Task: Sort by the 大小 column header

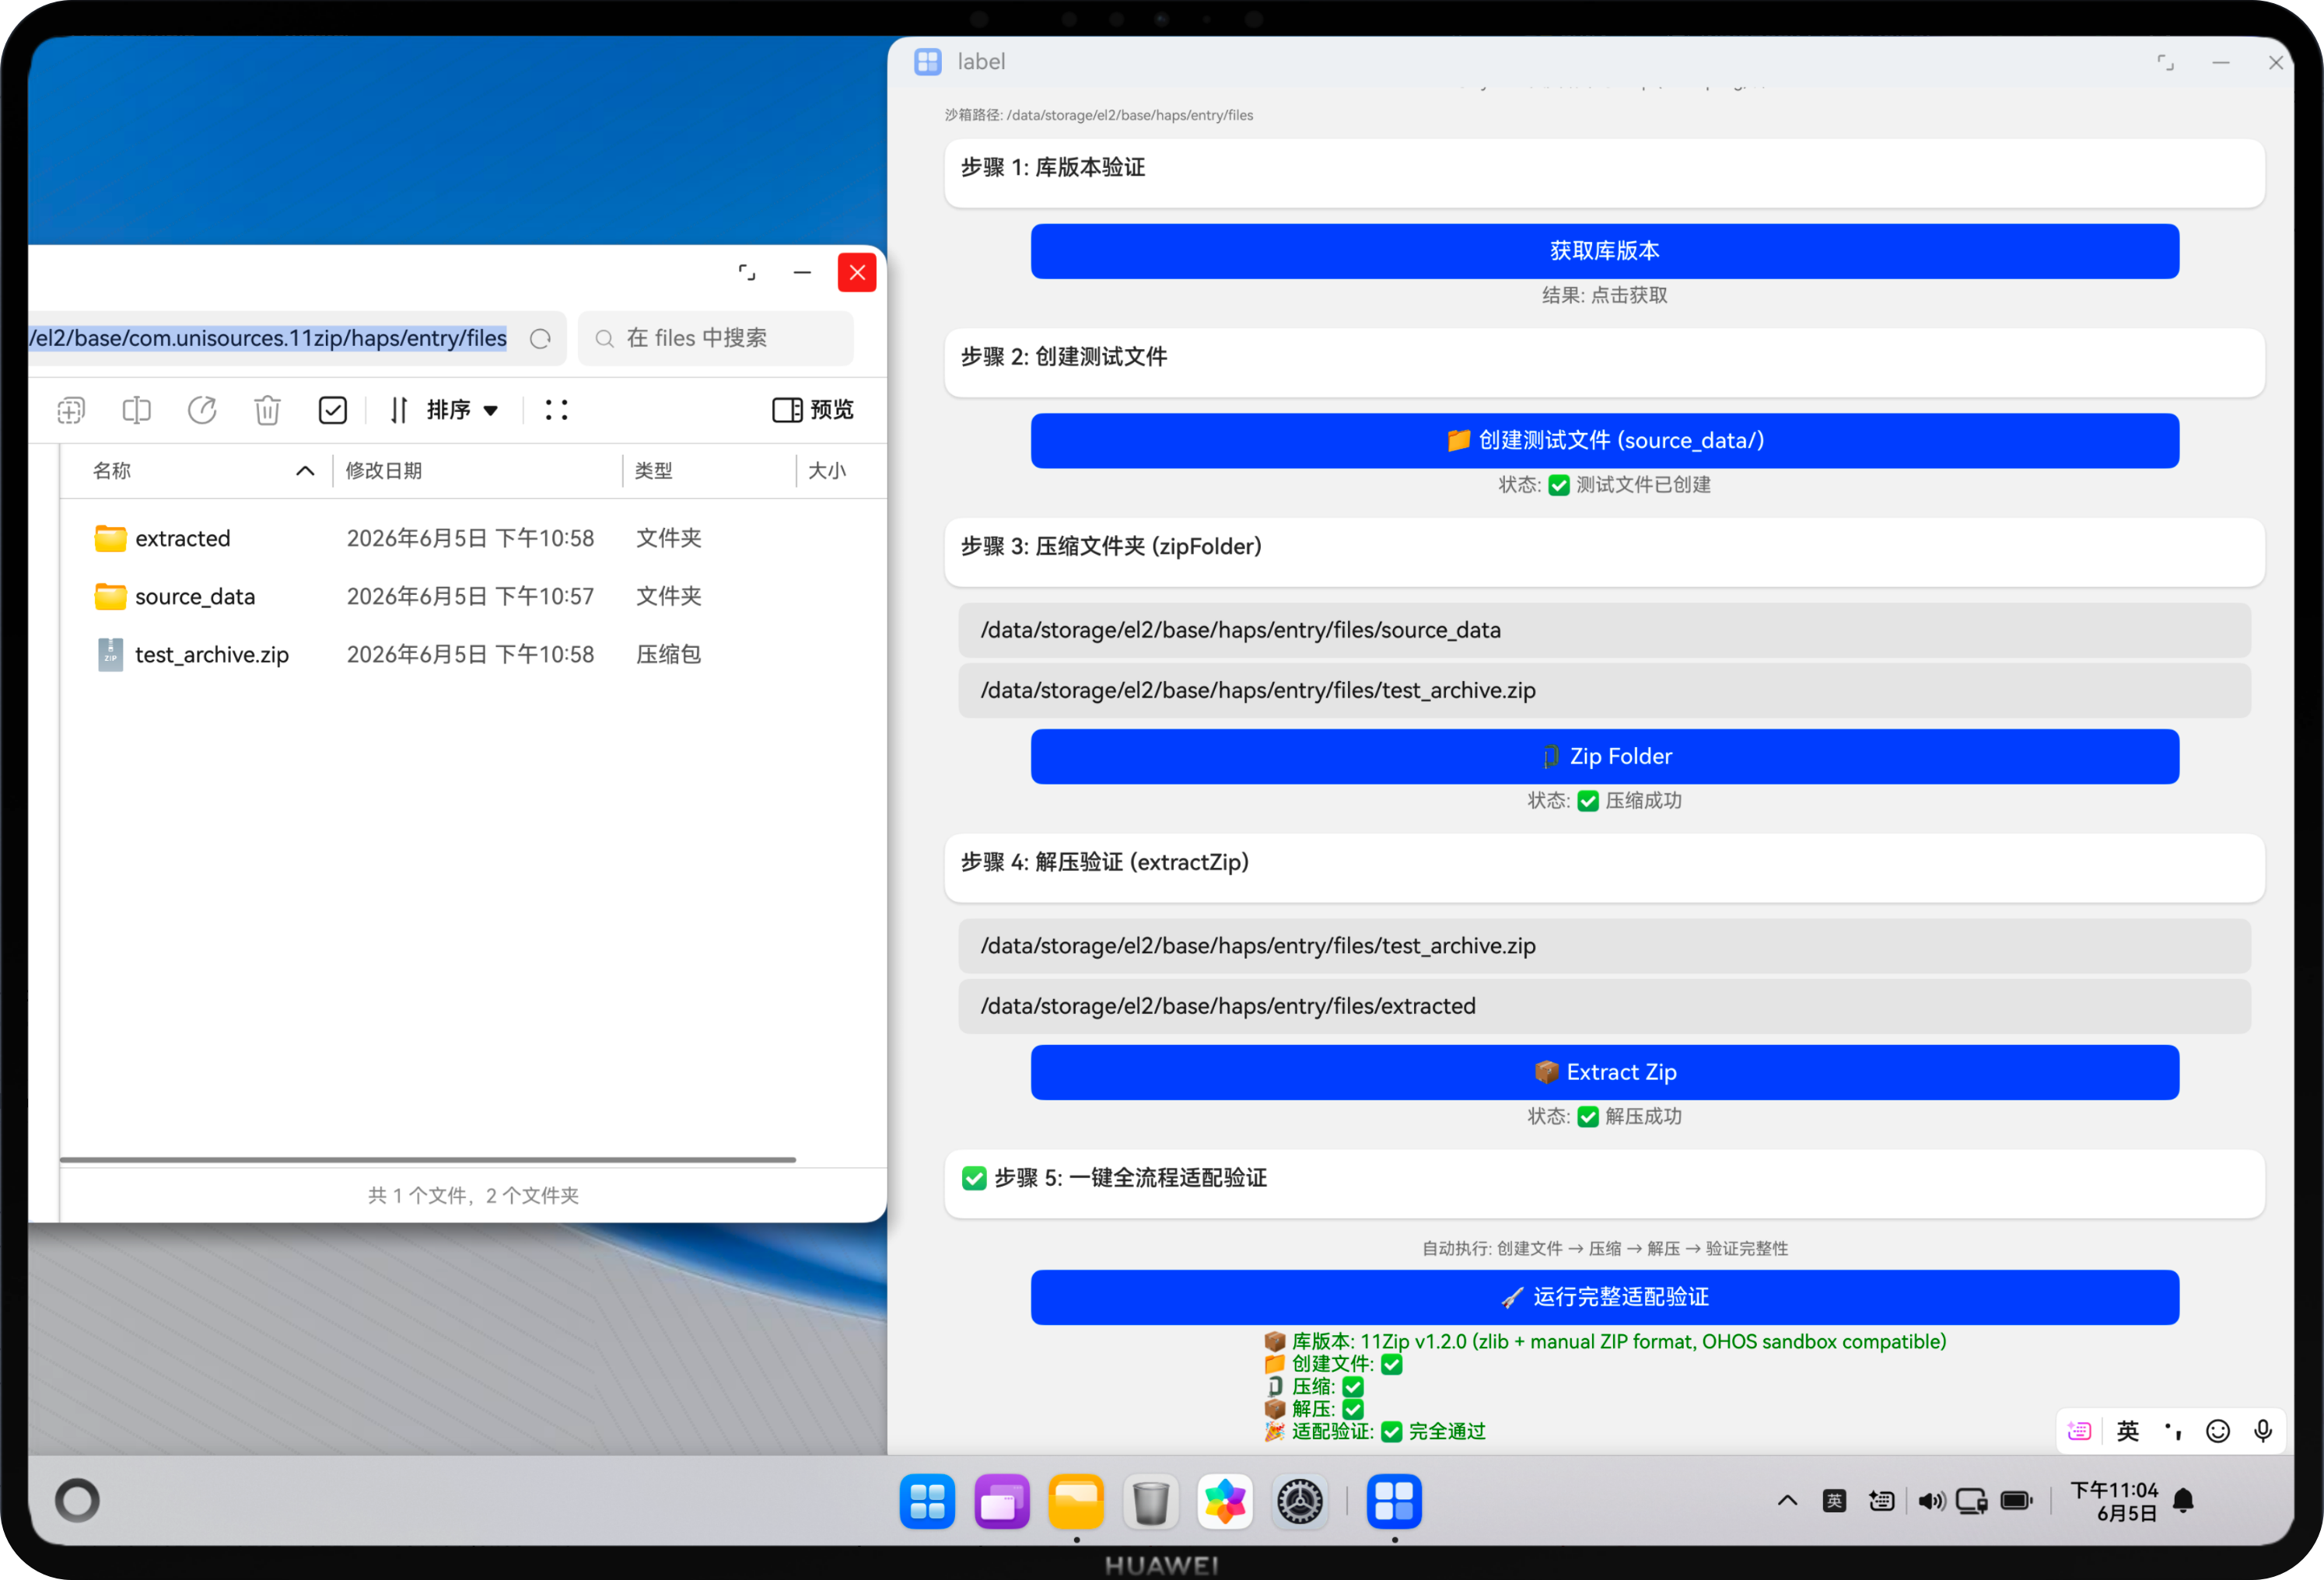Action: [827, 470]
